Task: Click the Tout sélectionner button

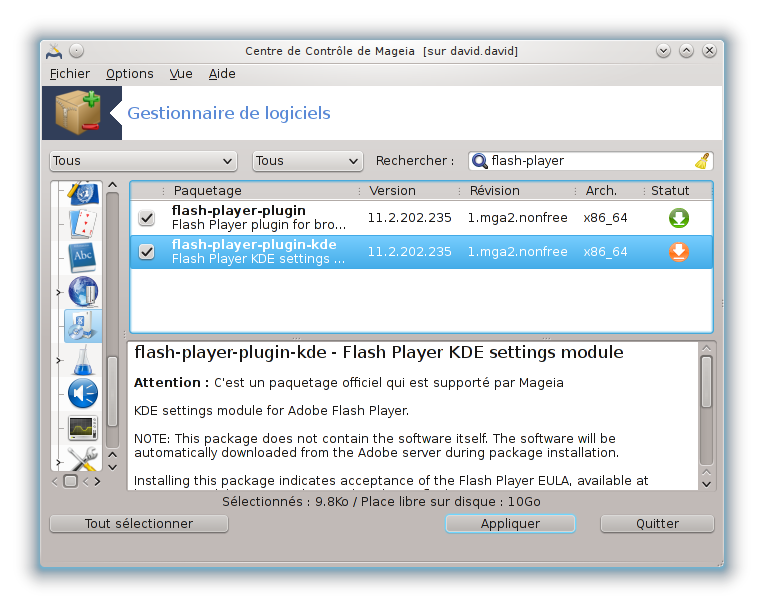Action: pyautogui.click(x=139, y=524)
